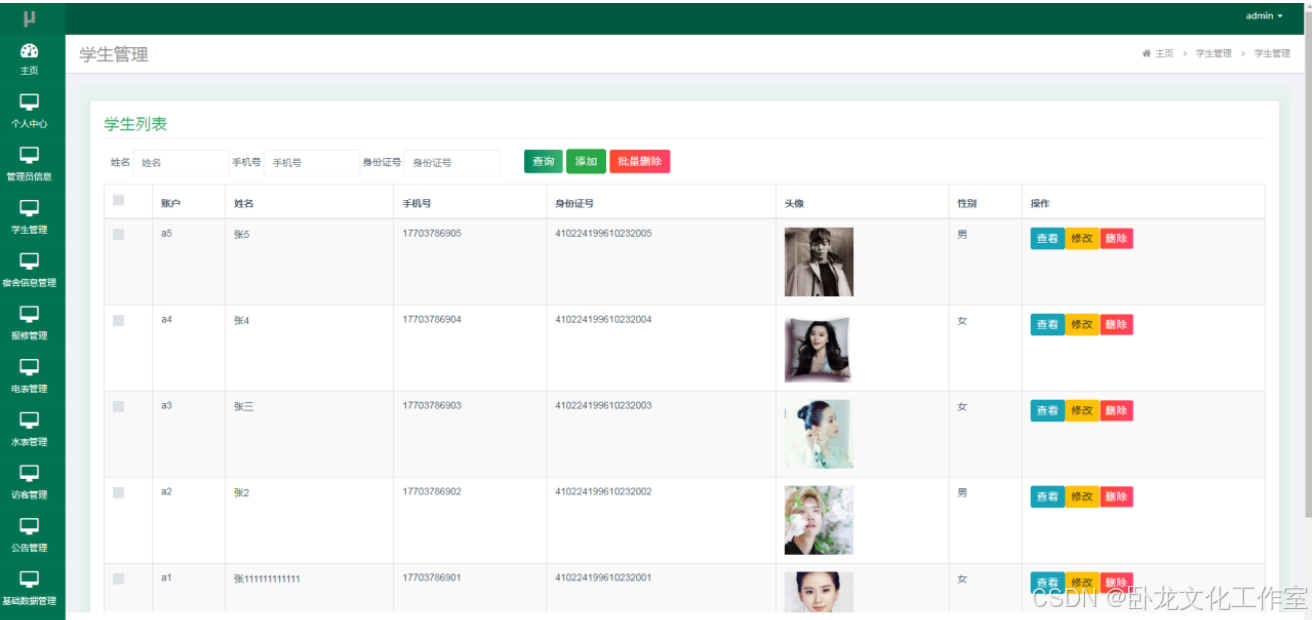Click 主页 link in breadcrumb
Image resolution: width=1312 pixels, height=620 pixels.
[x=1164, y=54]
